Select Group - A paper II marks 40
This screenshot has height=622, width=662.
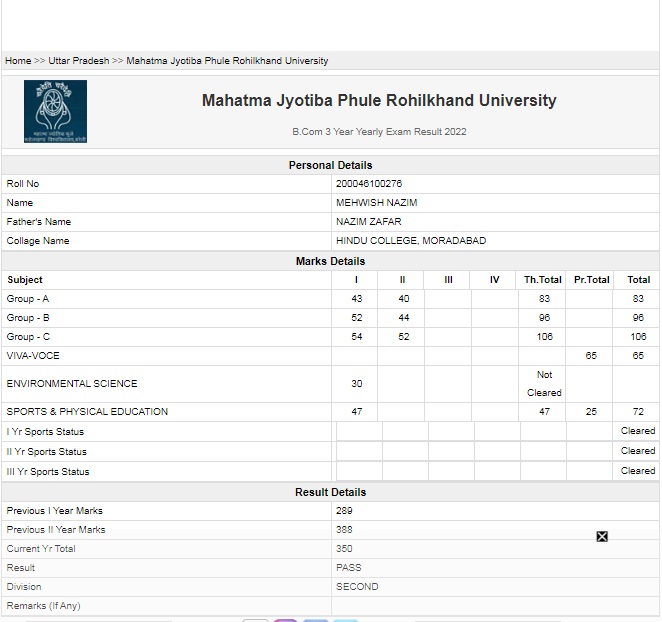[x=404, y=299]
